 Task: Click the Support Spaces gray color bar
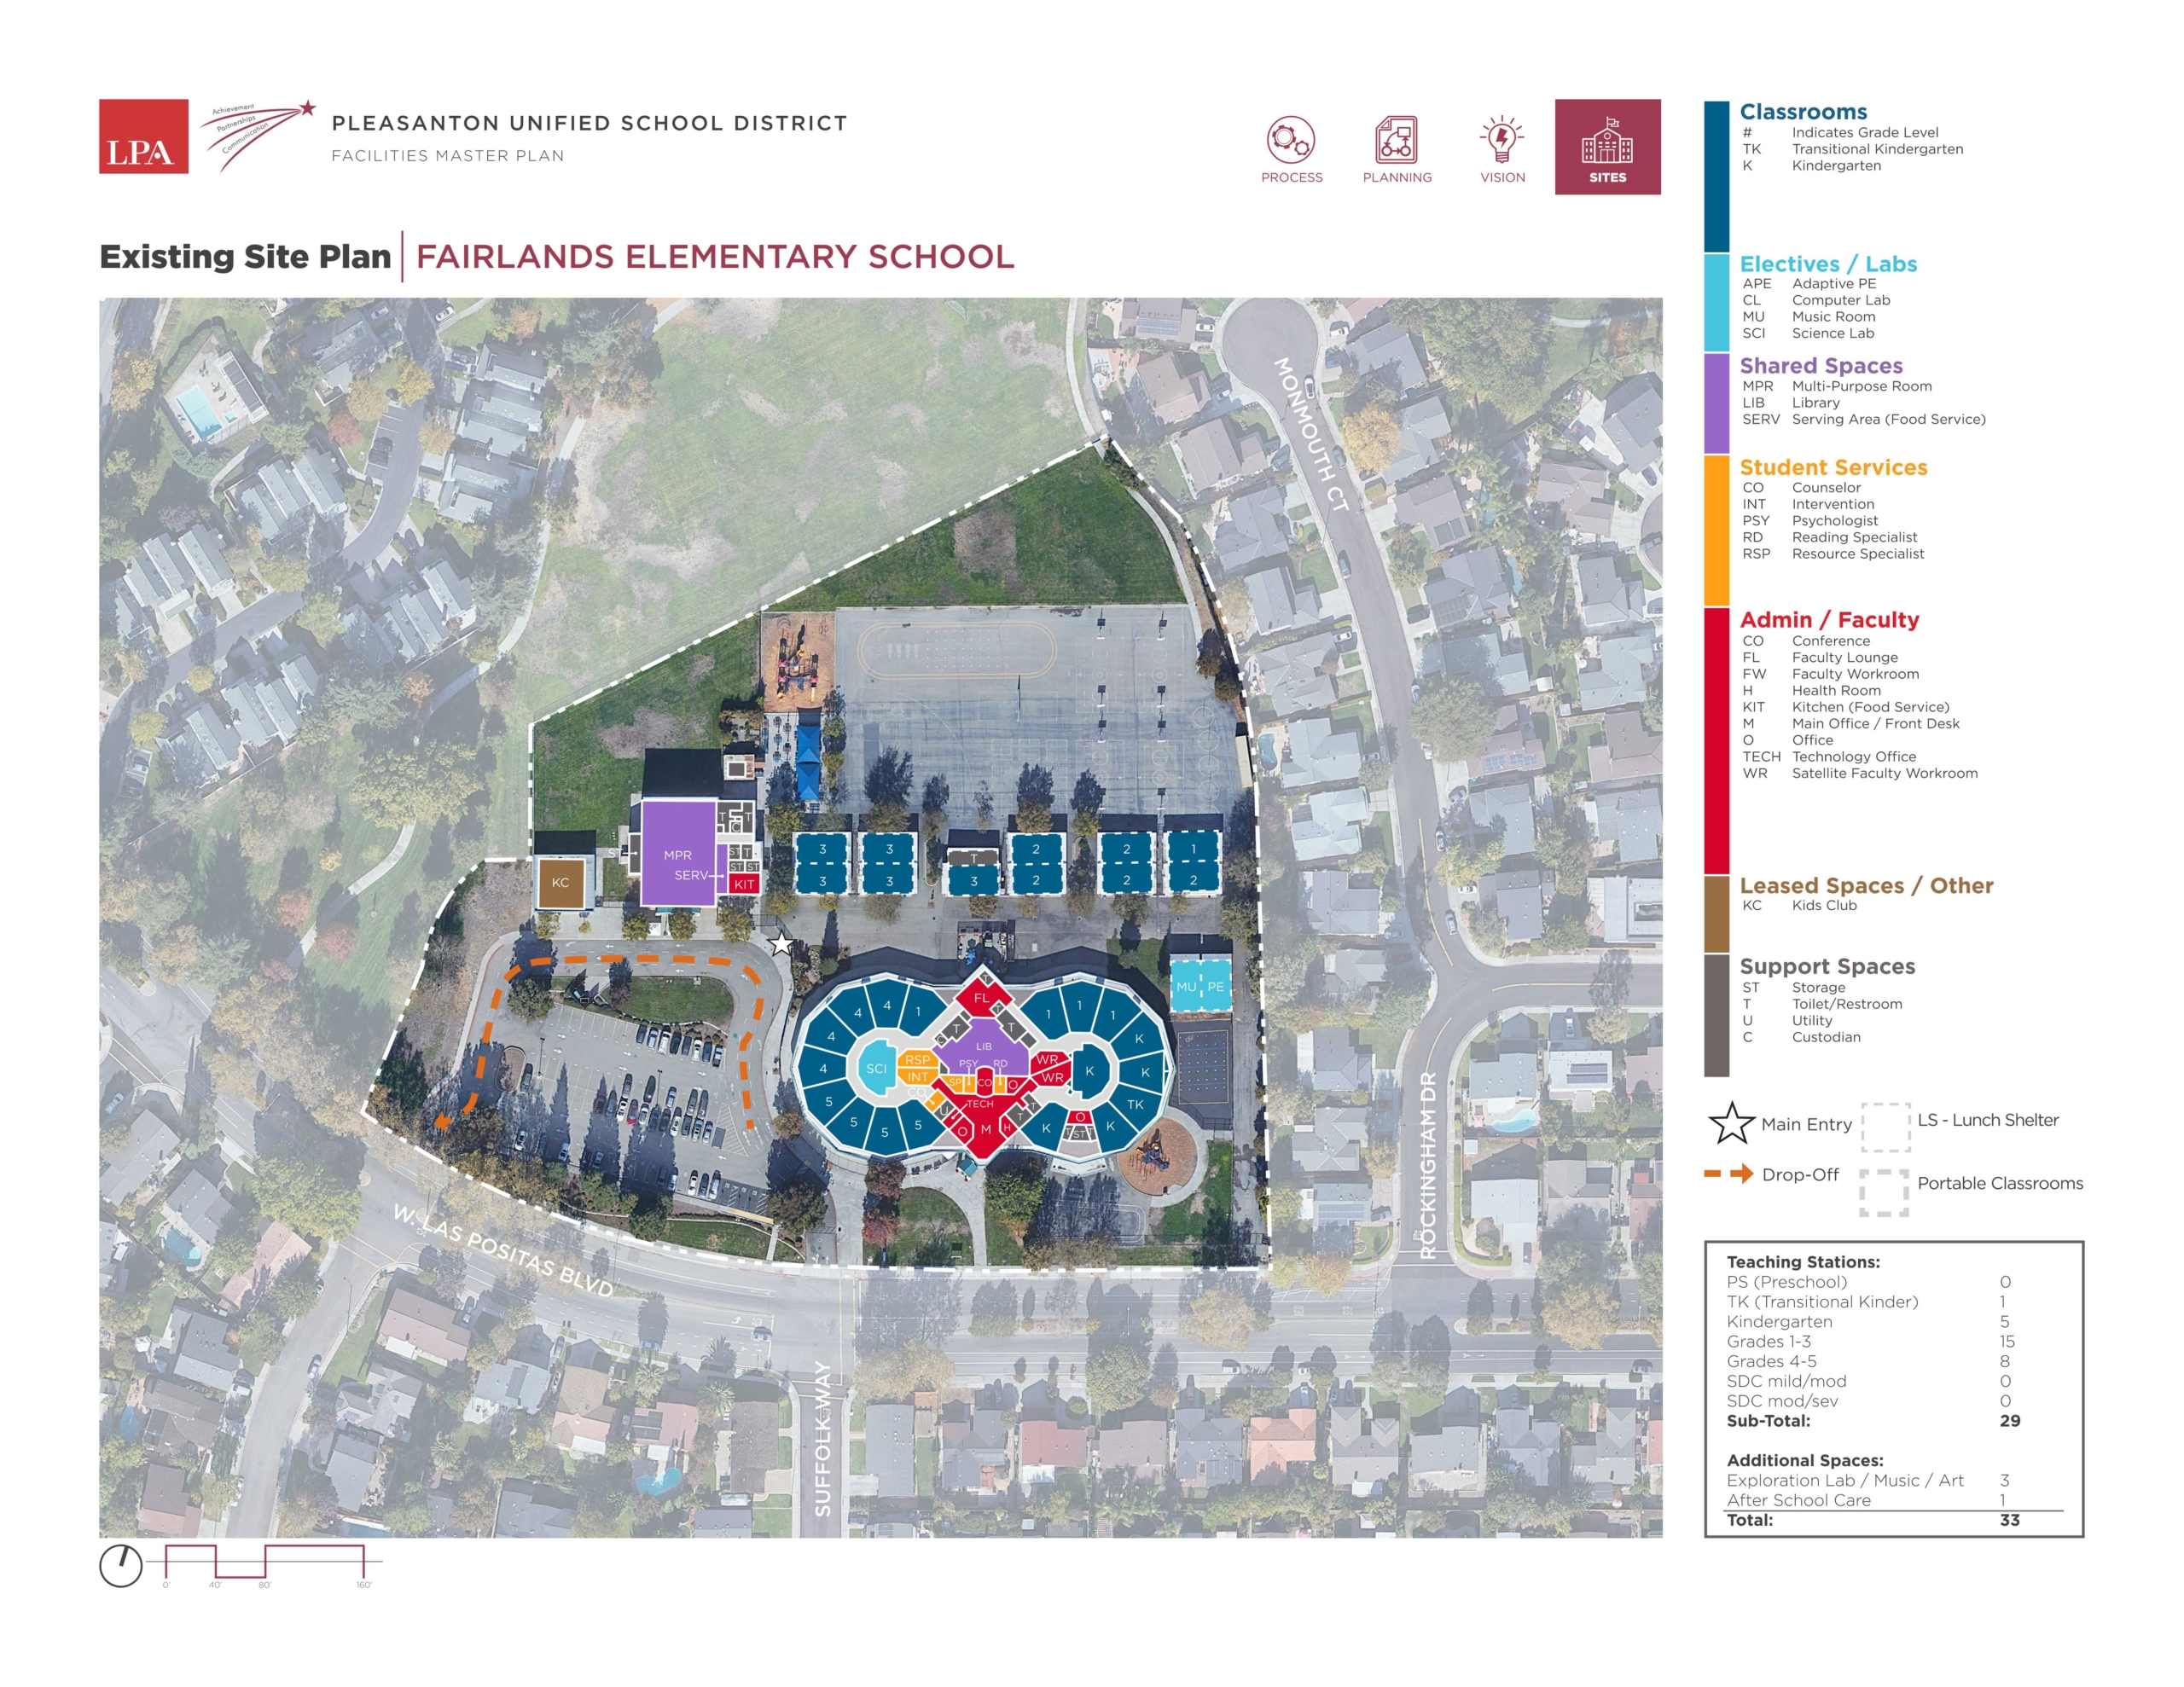tap(1716, 1016)
